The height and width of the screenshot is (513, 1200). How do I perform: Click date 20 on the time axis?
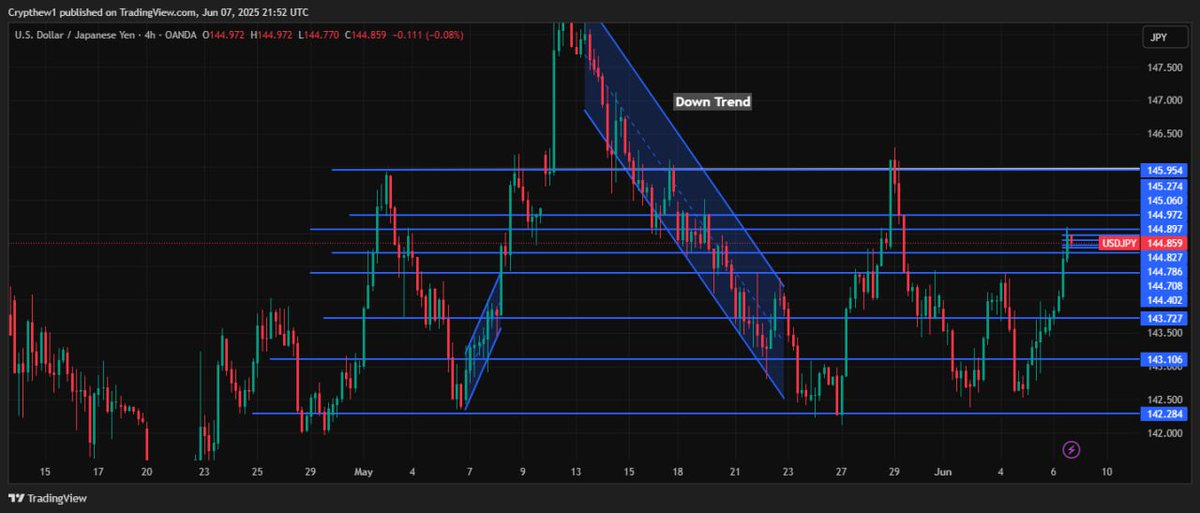(x=147, y=470)
